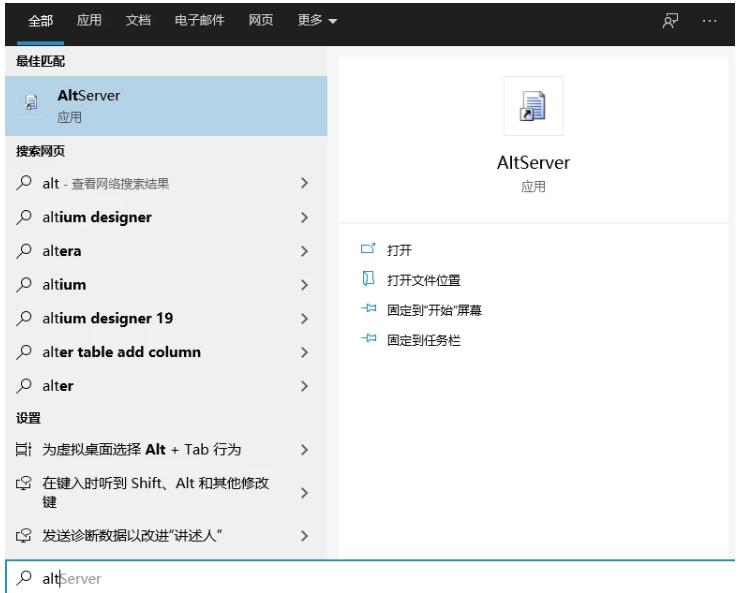The width and height of the screenshot is (740, 593).
Task: Click magnifier icon next to 'alter table add column'
Action: click(24, 352)
